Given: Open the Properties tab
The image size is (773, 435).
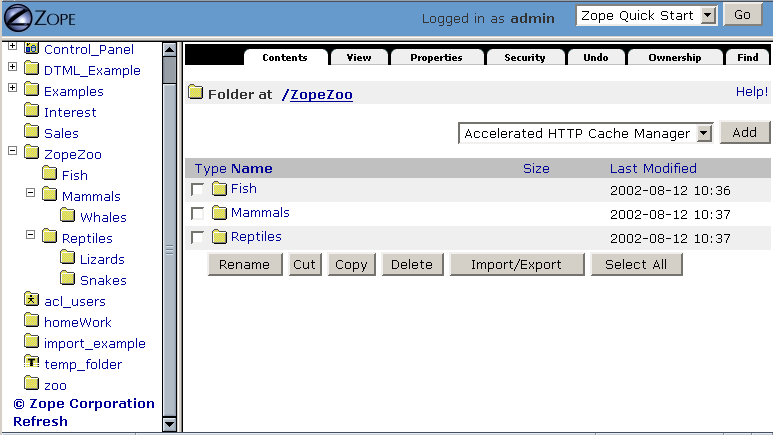Looking at the screenshot, I should click(x=436, y=58).
